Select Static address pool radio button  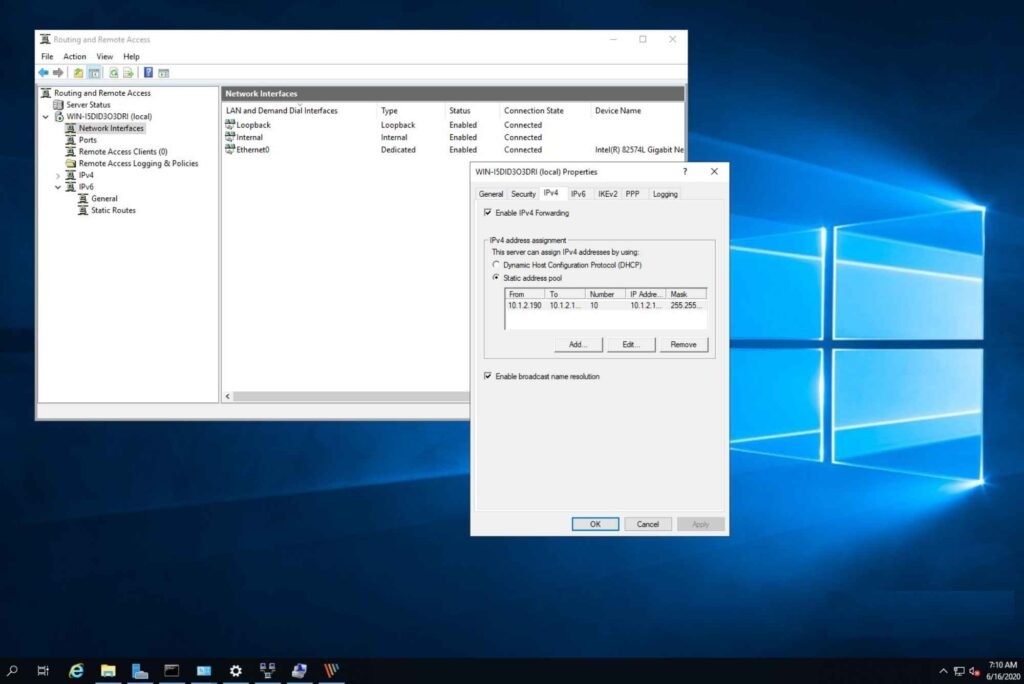tap(496, 278)
